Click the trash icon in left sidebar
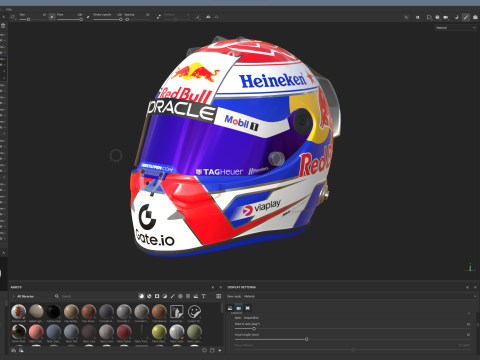 point(3,25)
